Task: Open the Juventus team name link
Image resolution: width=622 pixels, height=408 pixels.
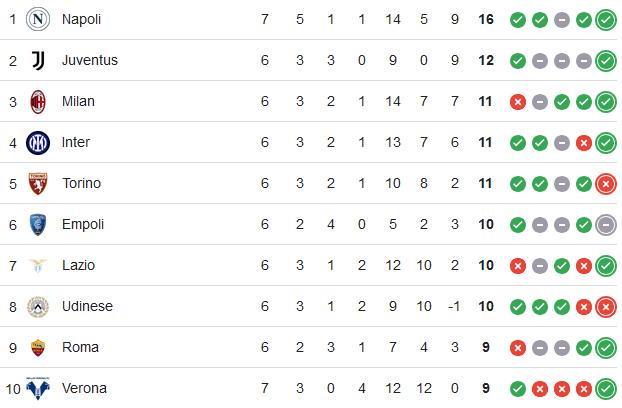Action: pos(90,60)
